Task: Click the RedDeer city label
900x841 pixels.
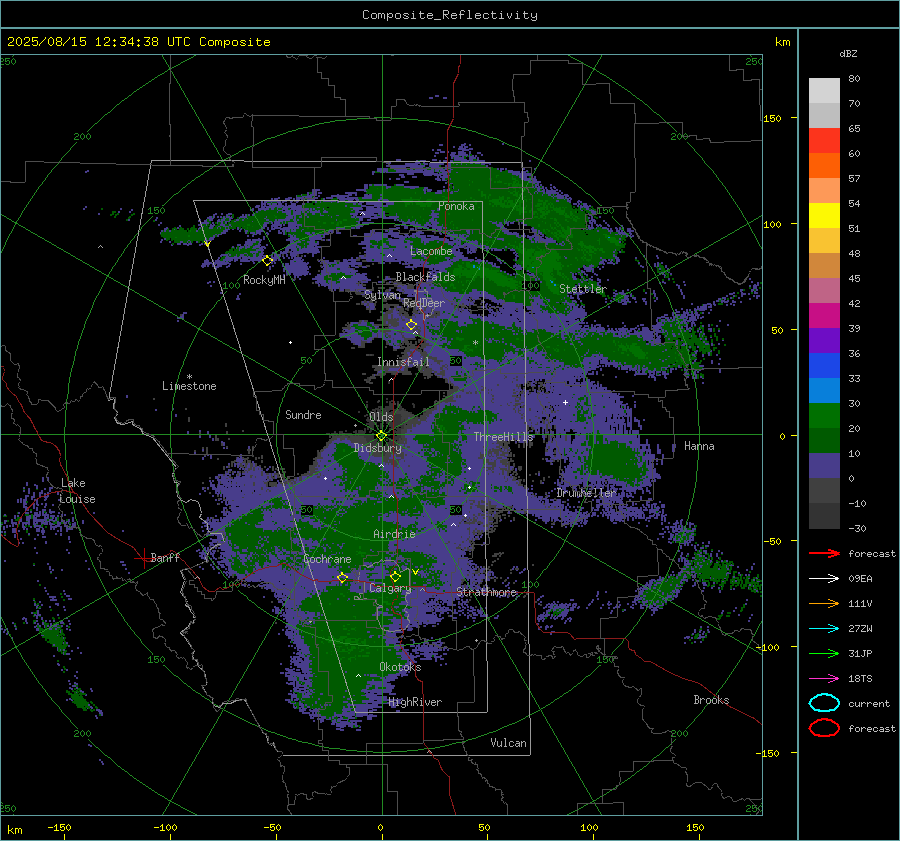Action: (x=424, y=303)
